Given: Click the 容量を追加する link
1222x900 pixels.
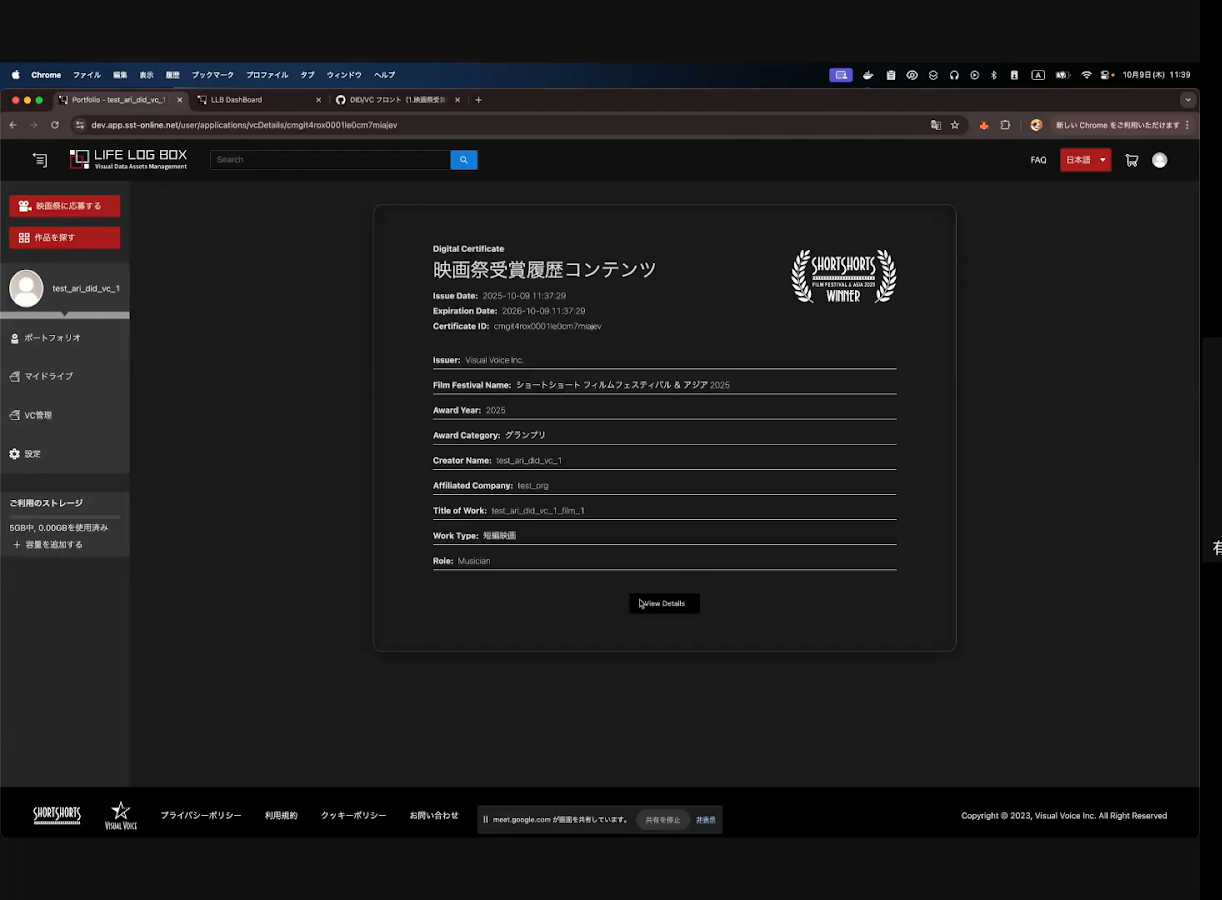Looking at the screenshot, I should (48, 545).
